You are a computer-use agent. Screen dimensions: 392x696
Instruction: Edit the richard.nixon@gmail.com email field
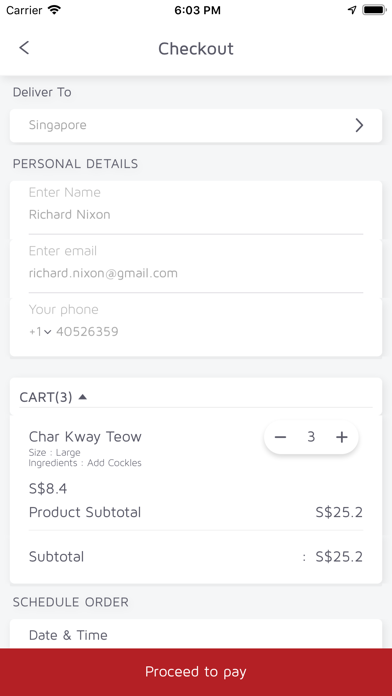(x=196, y=273)
